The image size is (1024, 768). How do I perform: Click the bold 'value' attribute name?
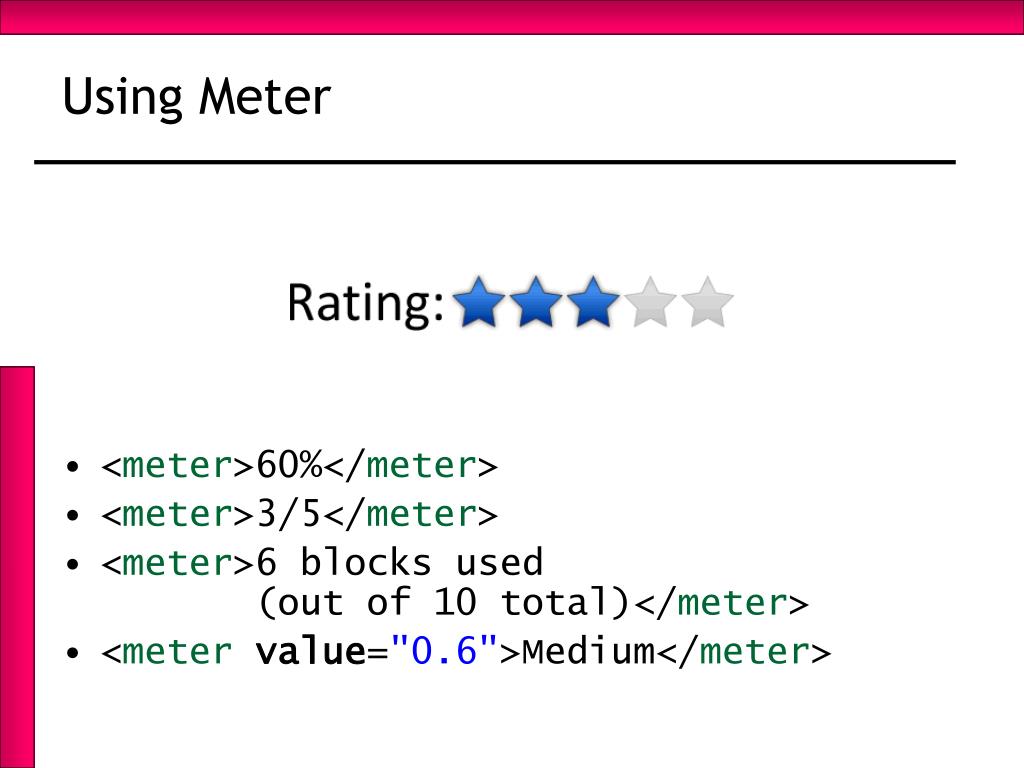pos(310,651)
